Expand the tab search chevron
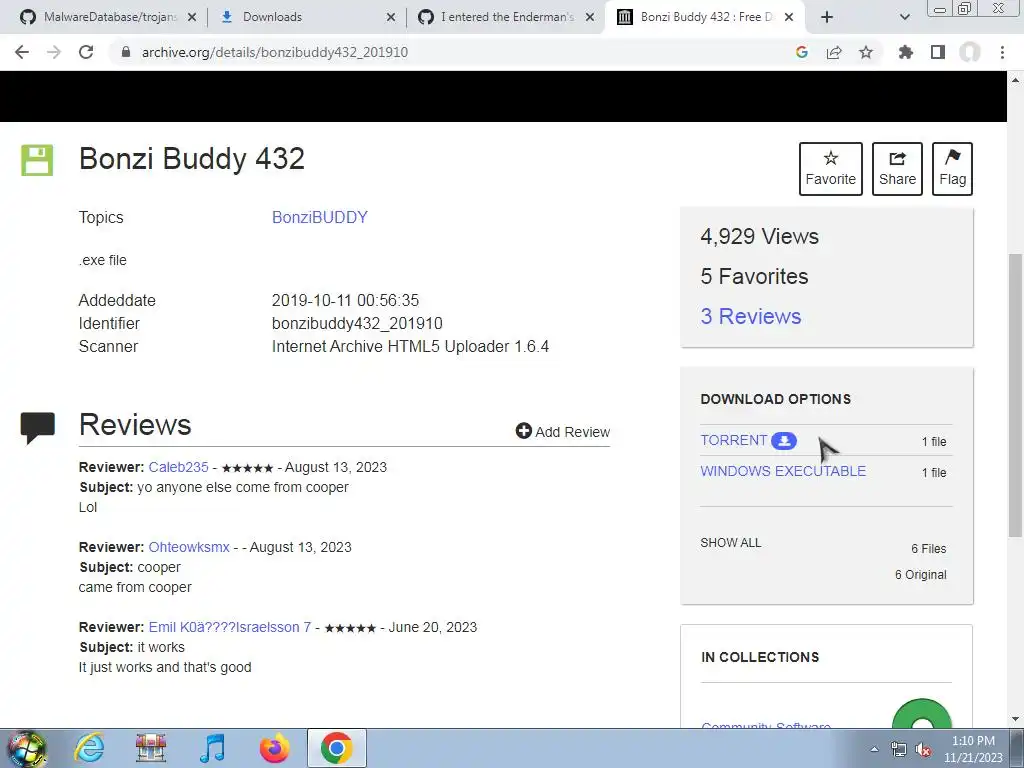Viewport: 1024px width, 768px height. pos(904,17)
